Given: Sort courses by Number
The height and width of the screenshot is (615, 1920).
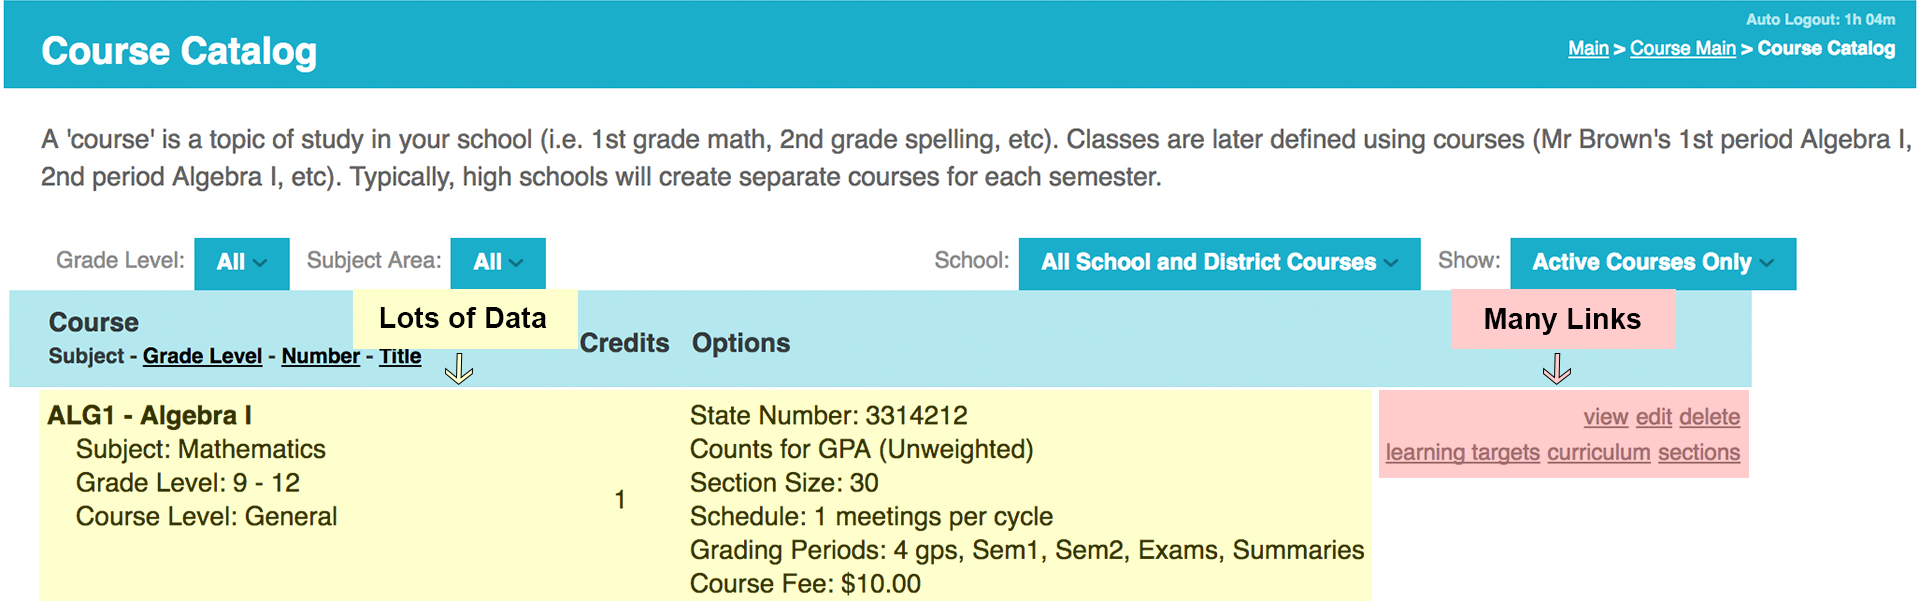Looking at the screenshot, I should coord(321,356).
